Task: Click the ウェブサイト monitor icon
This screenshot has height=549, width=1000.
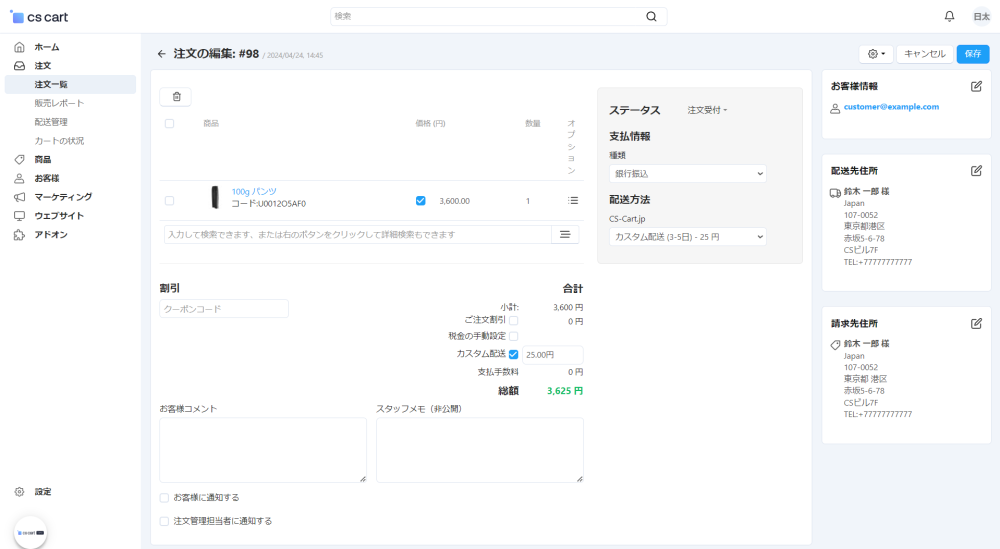Action: 20,216
